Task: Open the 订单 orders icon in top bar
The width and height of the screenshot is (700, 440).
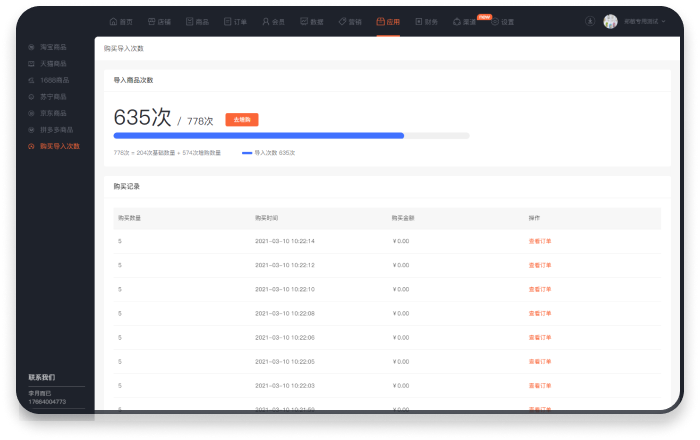Action: click(x=227, y=21)
